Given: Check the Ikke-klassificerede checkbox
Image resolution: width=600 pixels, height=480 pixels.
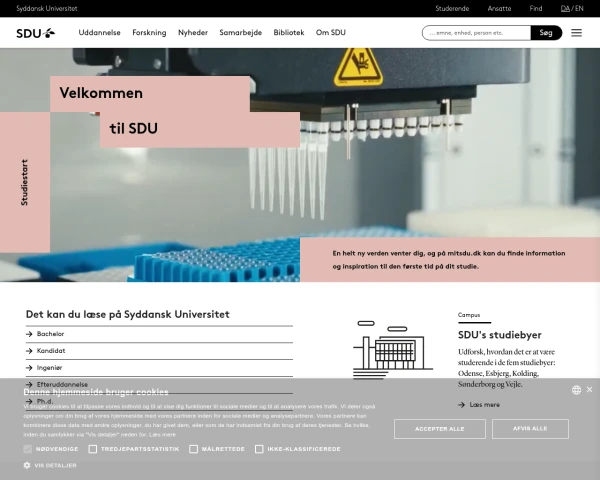Looking at the screenshot, I should [x=259, y=449].
